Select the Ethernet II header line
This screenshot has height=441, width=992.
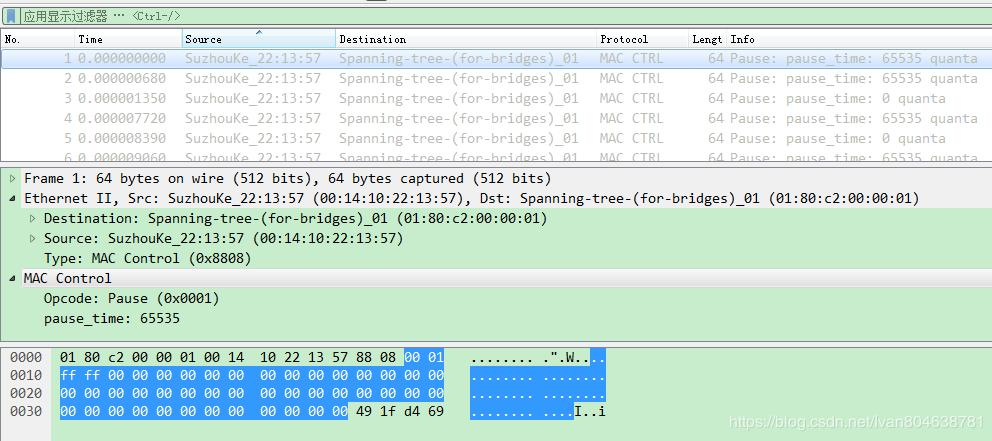click(471, 199)
